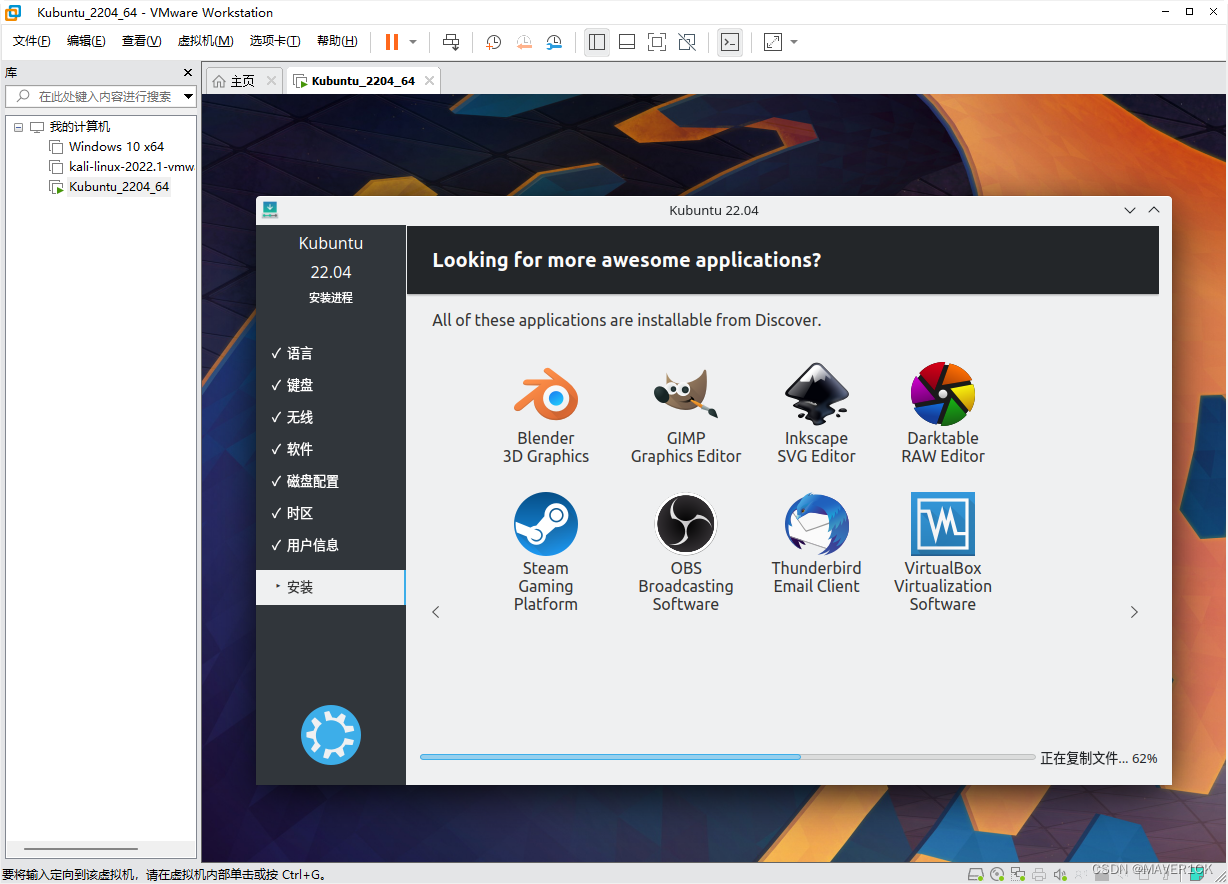Viewport: 1228px width, 884px height.
Task: Select Windows 10 x64 in the library
Action: pyautogui.click(x=116, y=147)
